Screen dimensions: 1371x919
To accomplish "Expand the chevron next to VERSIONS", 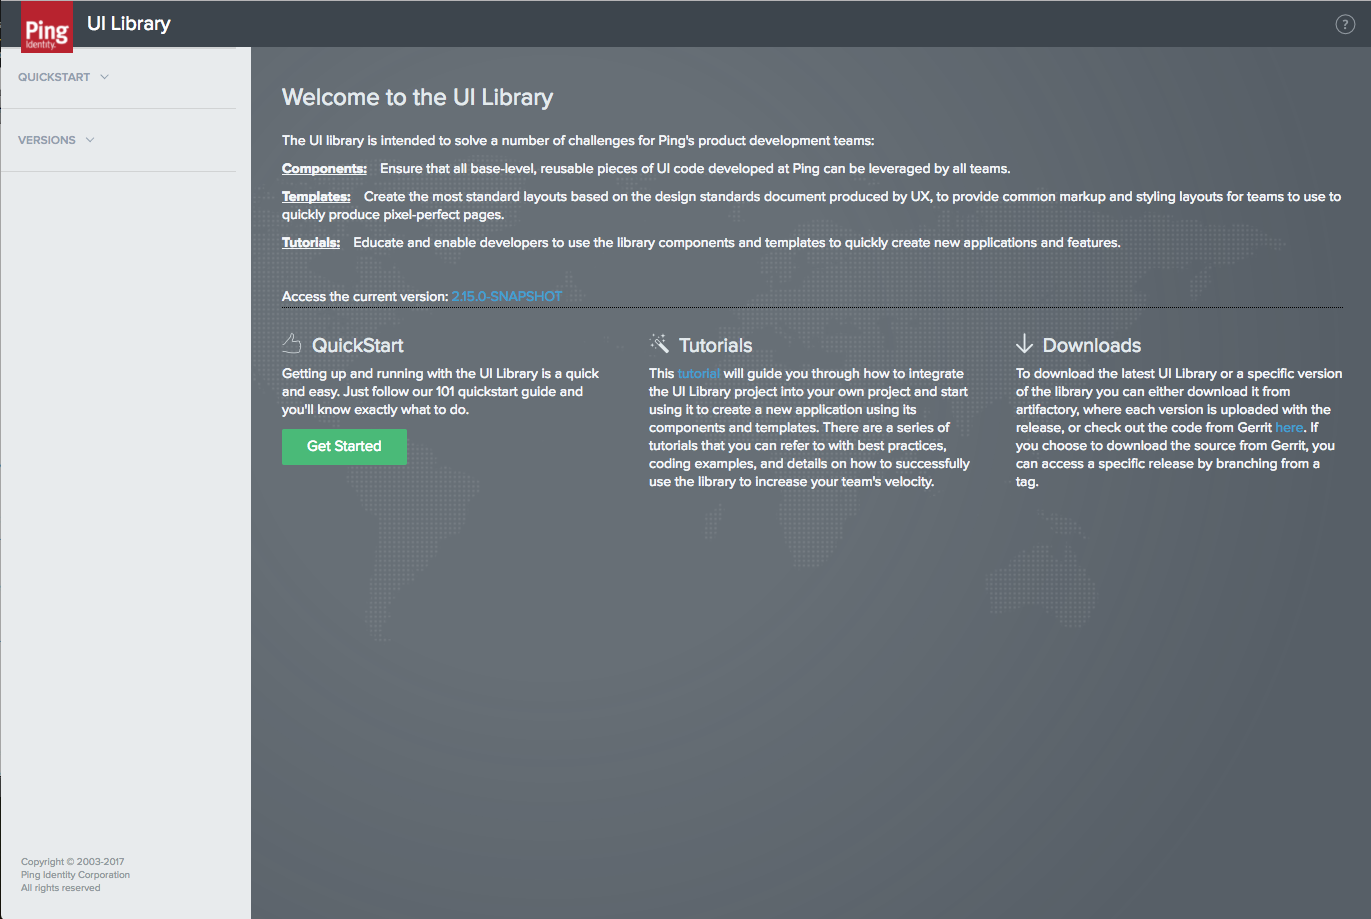I will [x=90, y=140].
